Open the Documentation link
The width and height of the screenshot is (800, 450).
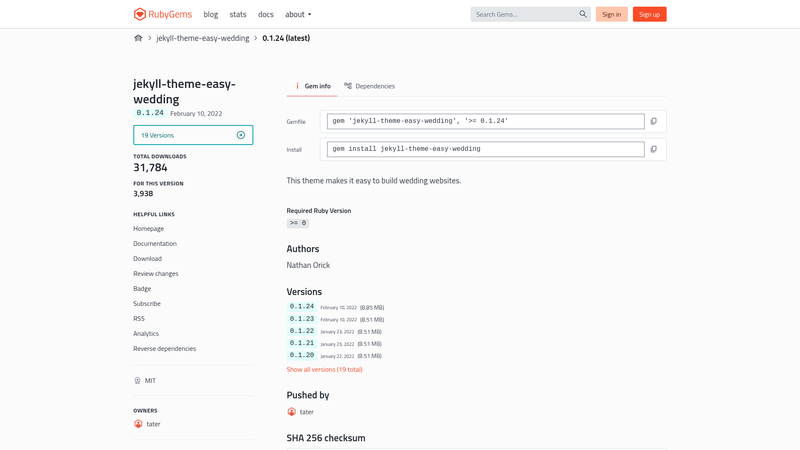(155, 244)
